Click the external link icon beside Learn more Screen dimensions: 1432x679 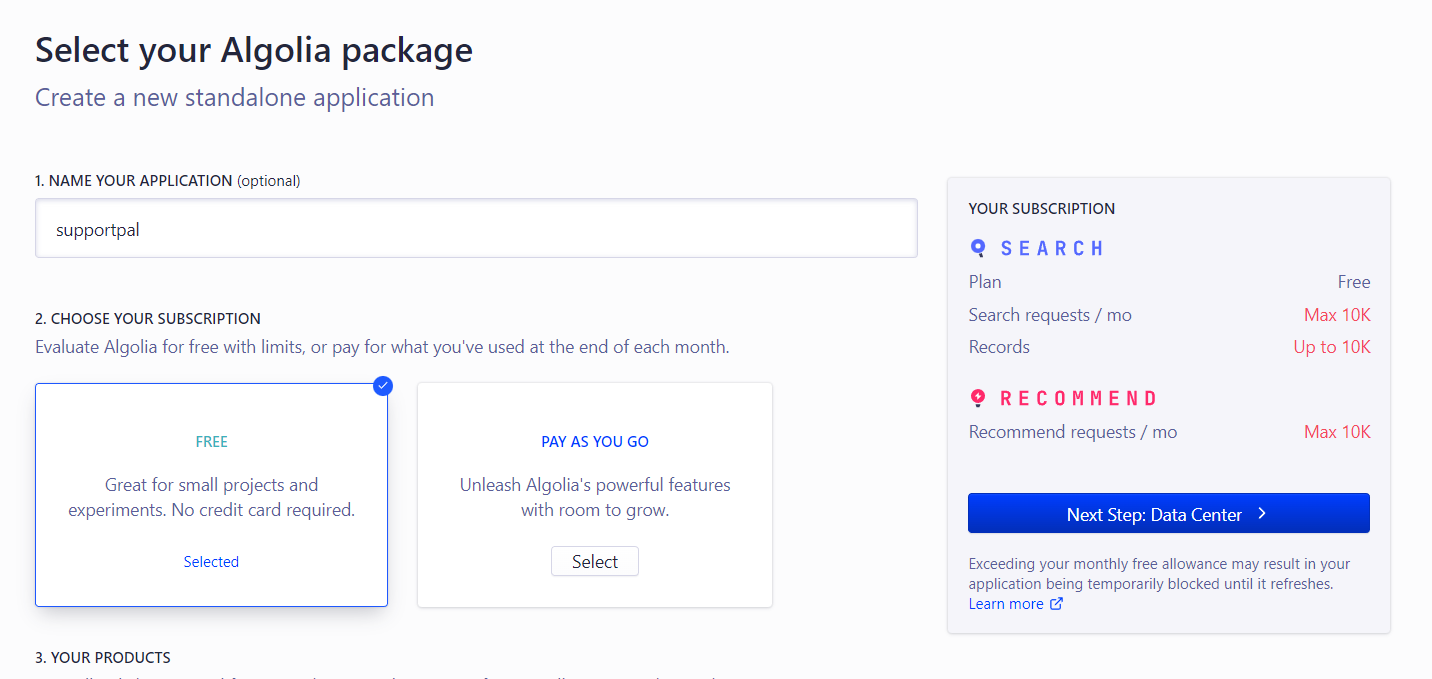[x=1057, y=604]
